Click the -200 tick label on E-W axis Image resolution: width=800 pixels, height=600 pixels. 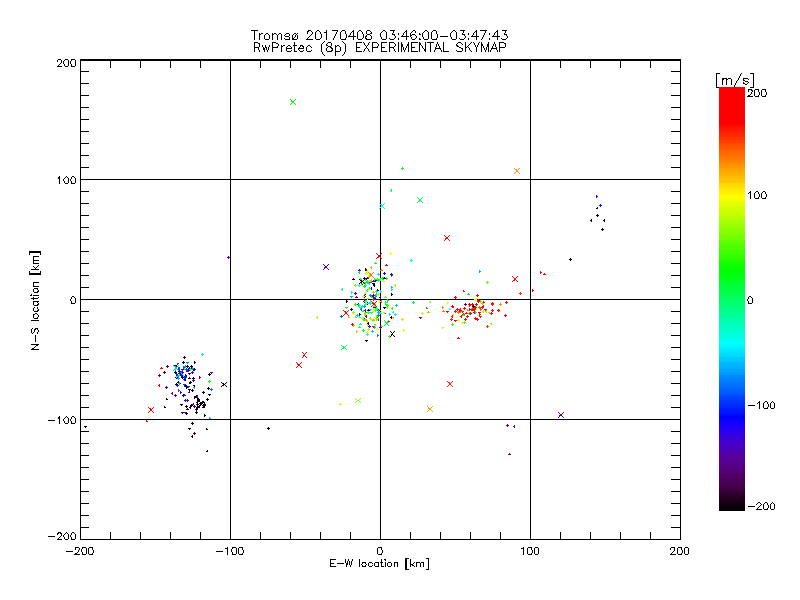80,551
